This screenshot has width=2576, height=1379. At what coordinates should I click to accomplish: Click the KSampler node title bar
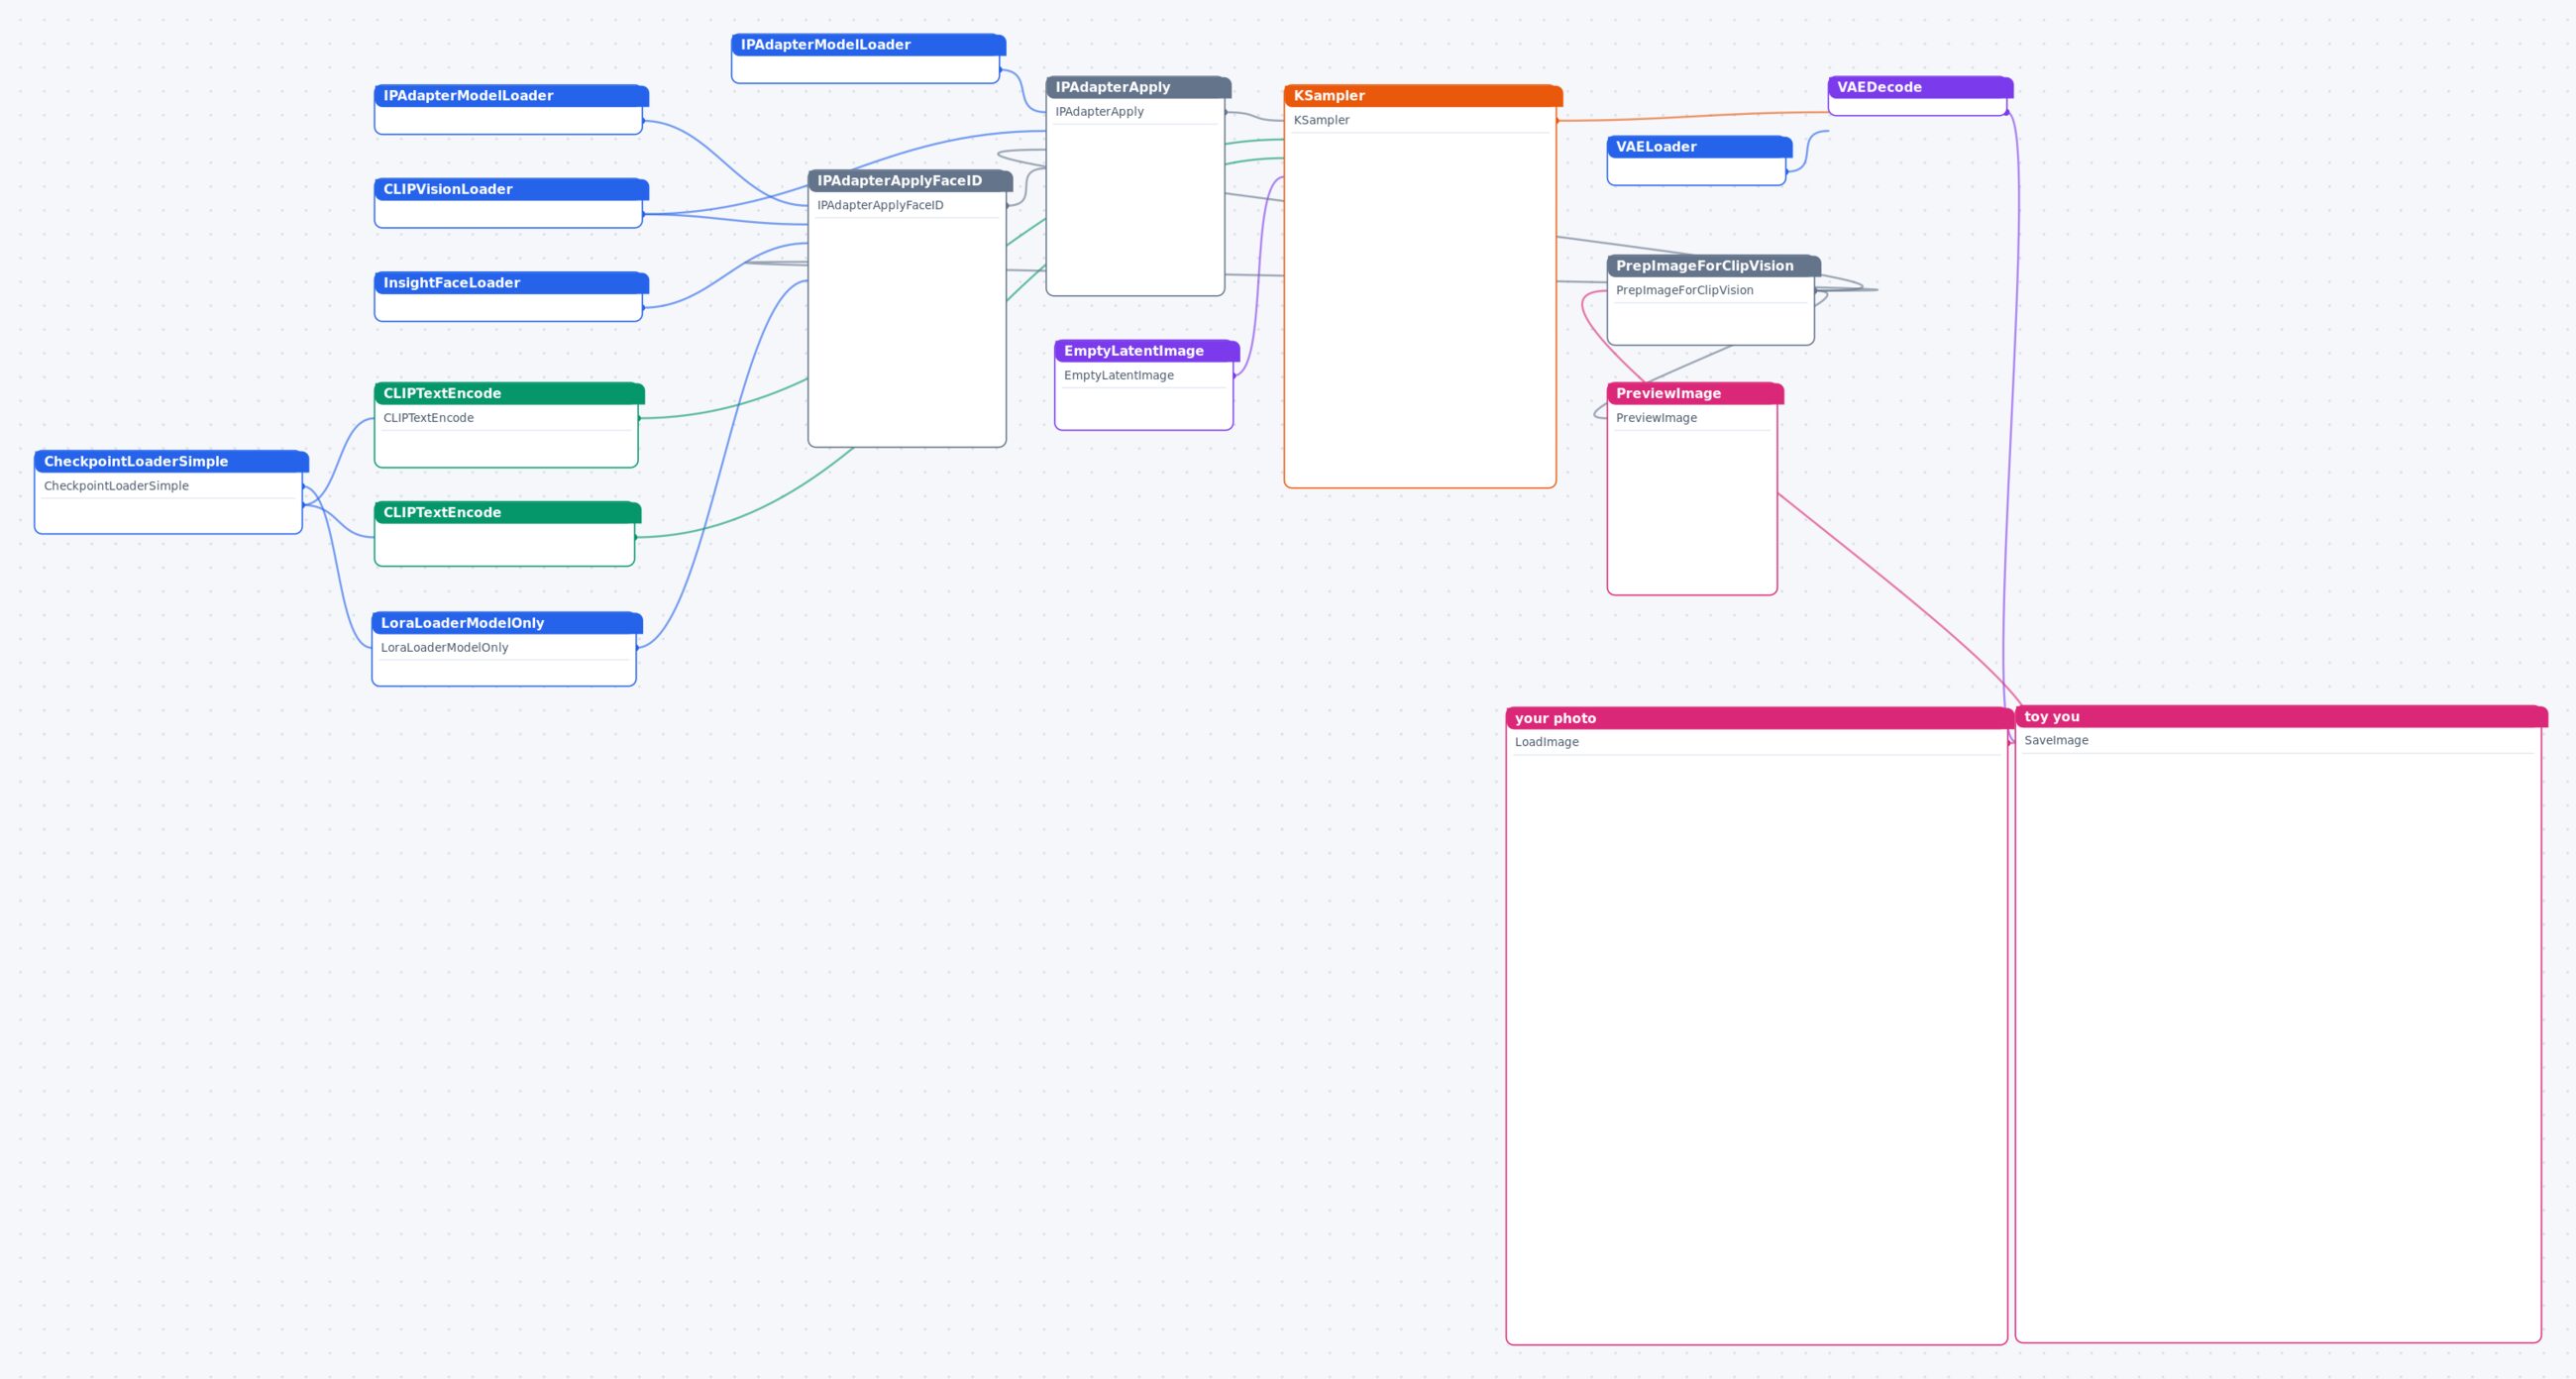click(1422, 96)
